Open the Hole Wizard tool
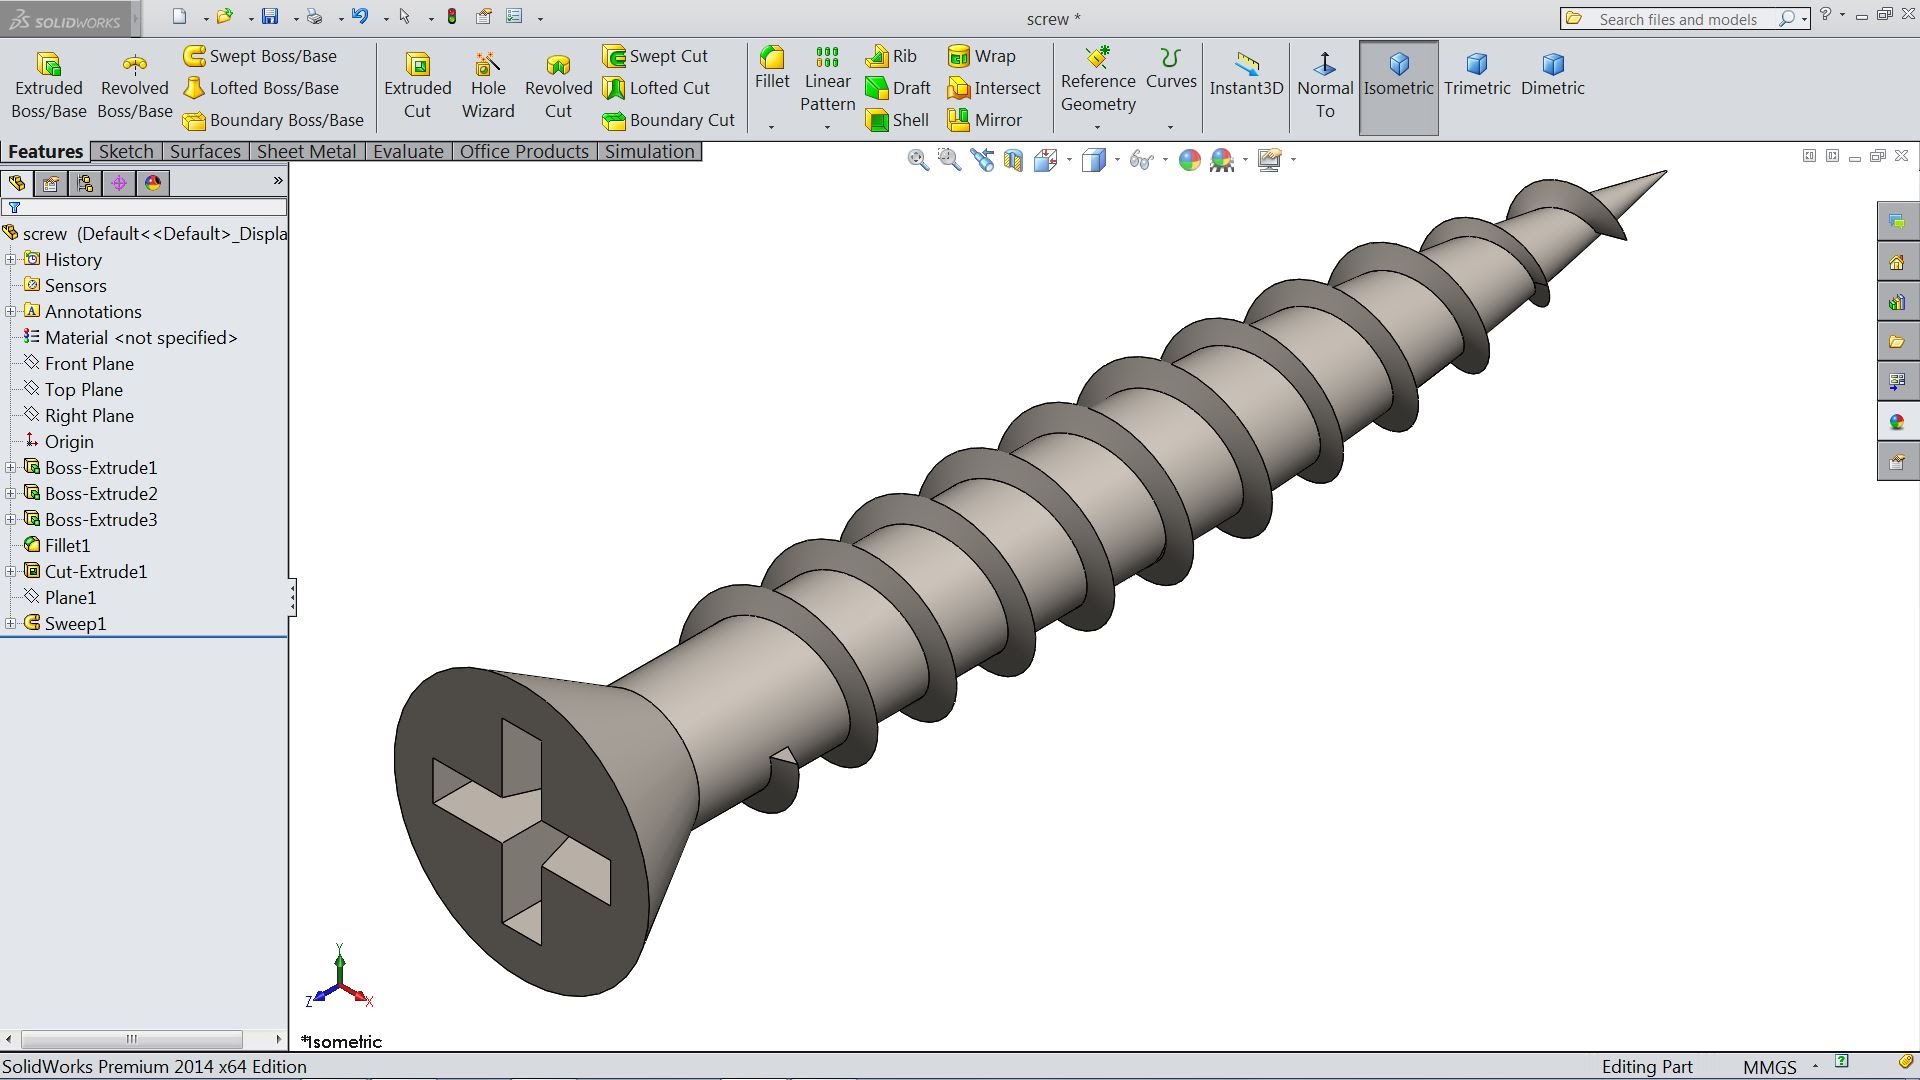This screenshot has width=1920, height=1080. pyautogui.click(x=488, y=83)
